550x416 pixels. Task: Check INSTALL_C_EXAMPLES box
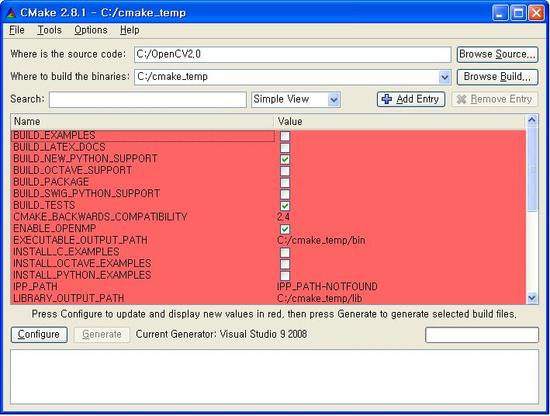tap(285, 253)
